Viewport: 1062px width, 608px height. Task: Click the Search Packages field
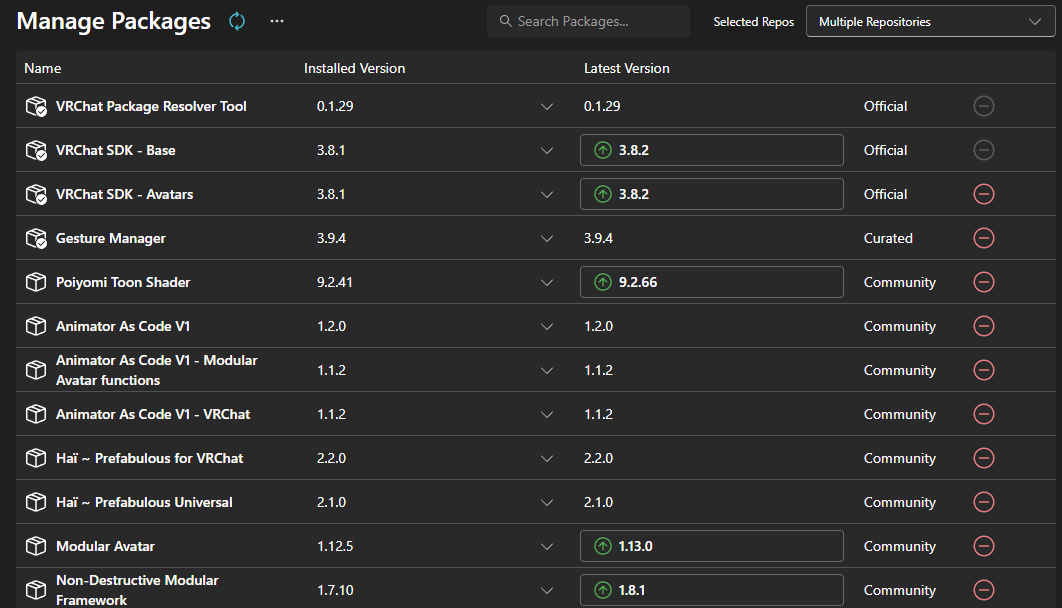click(x=588, y=22)
